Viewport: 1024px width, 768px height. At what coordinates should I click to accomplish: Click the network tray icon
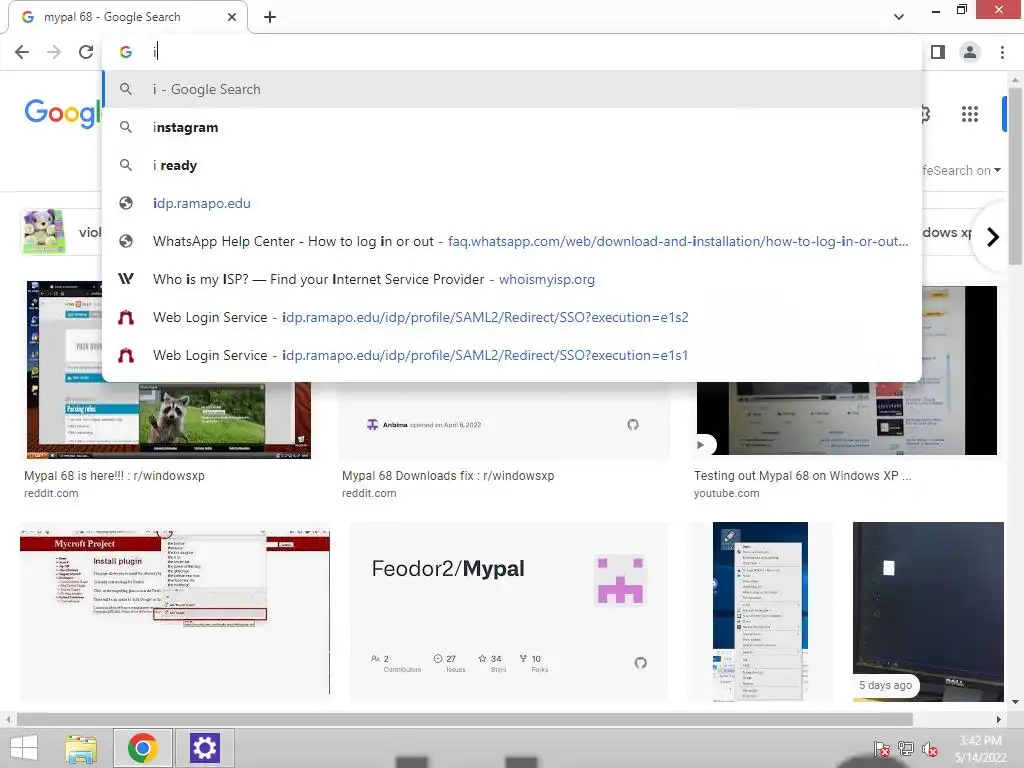click(x=906, y=749)
